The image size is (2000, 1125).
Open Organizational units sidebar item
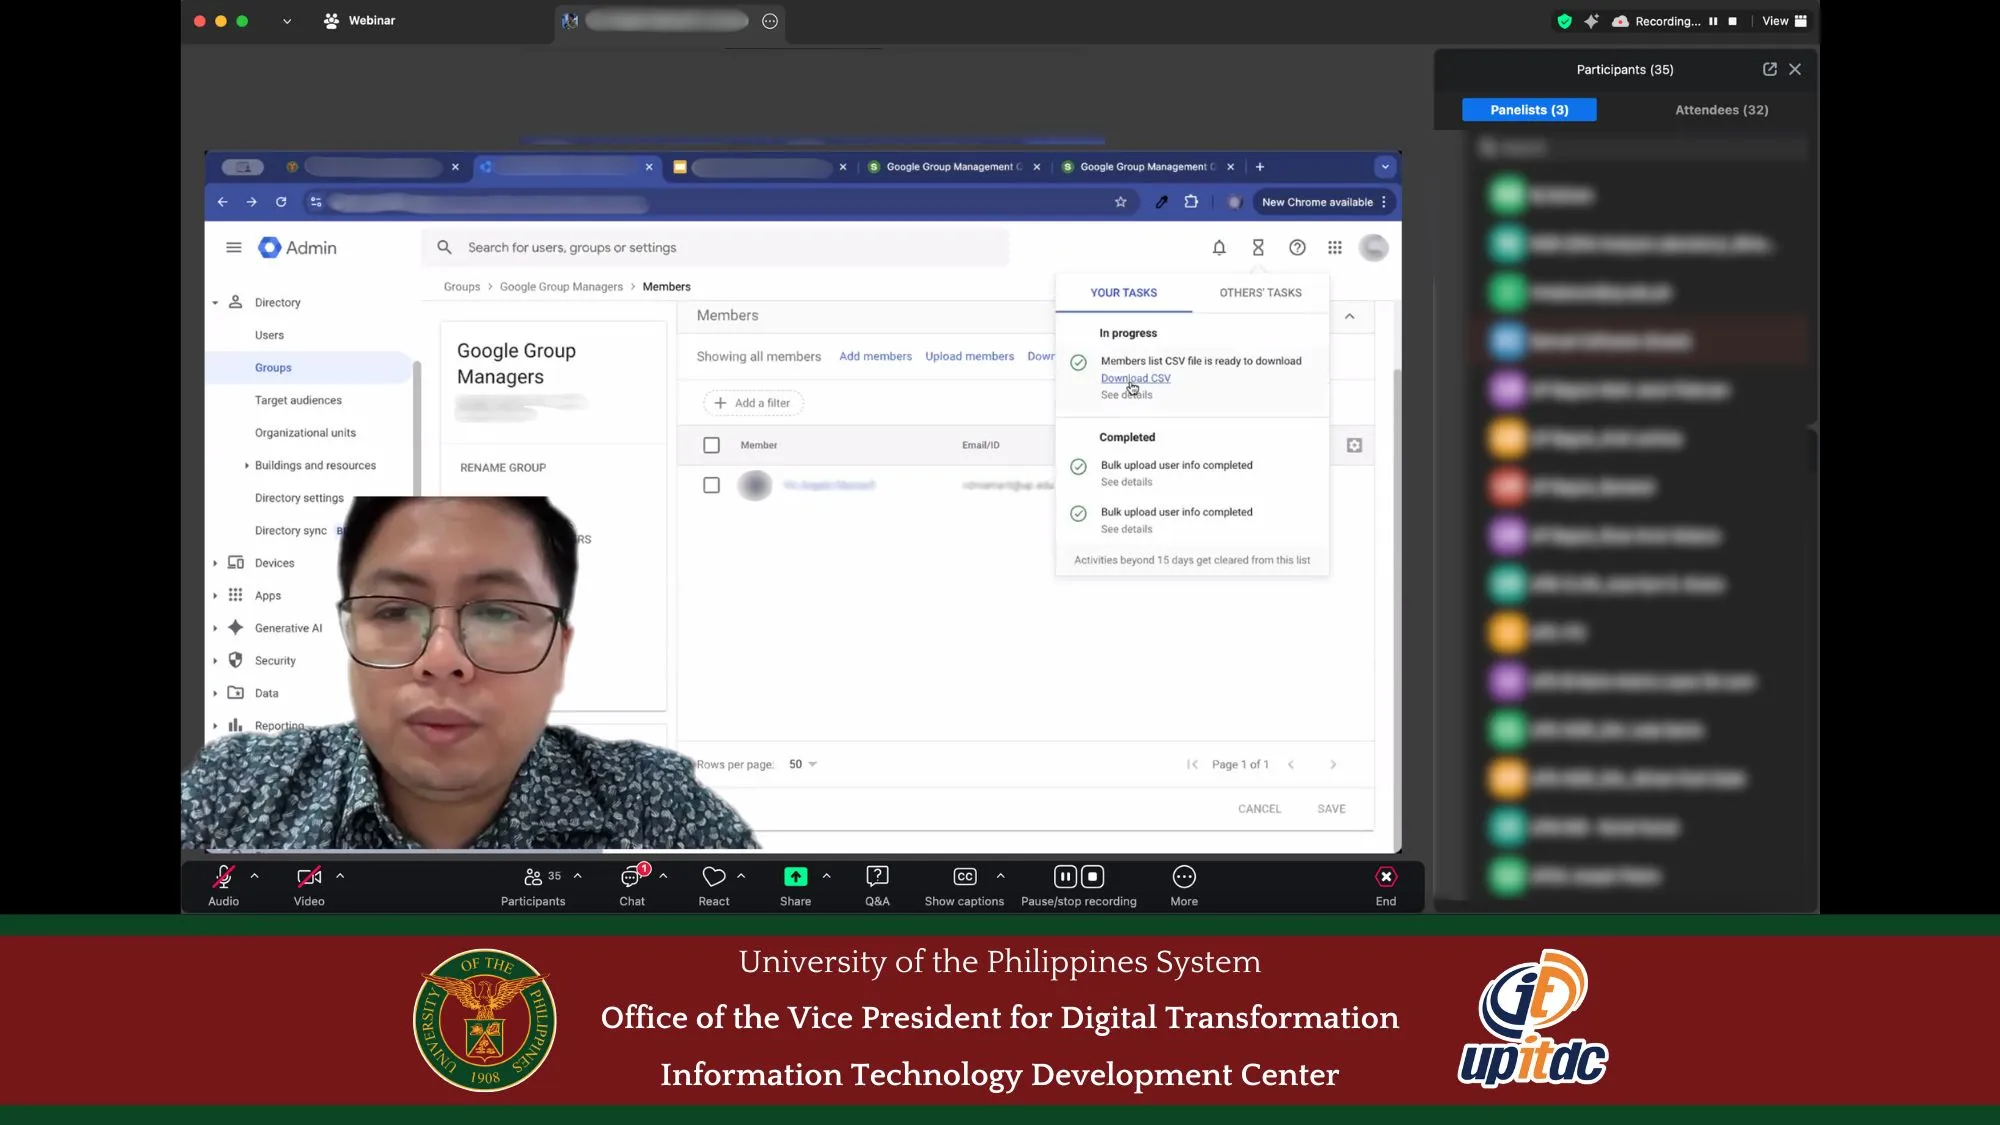[x=305, y=433]
